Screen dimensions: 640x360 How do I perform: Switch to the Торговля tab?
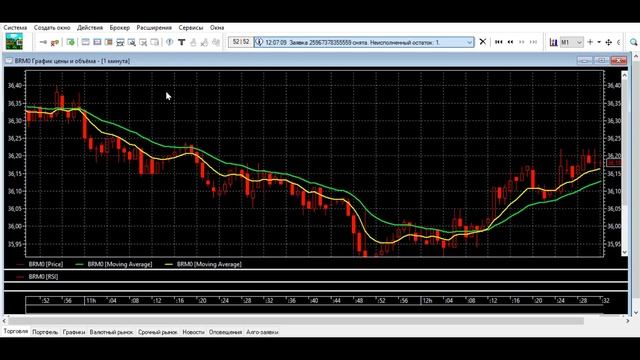(16, 331)
